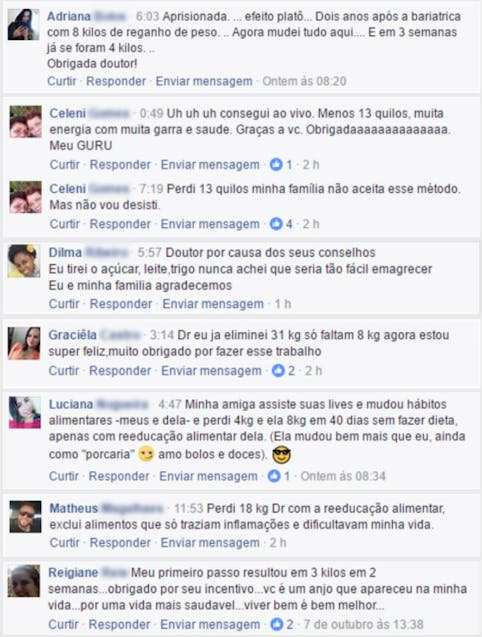Click the like reaction icon on Reigiane's comment

[277, 624]
